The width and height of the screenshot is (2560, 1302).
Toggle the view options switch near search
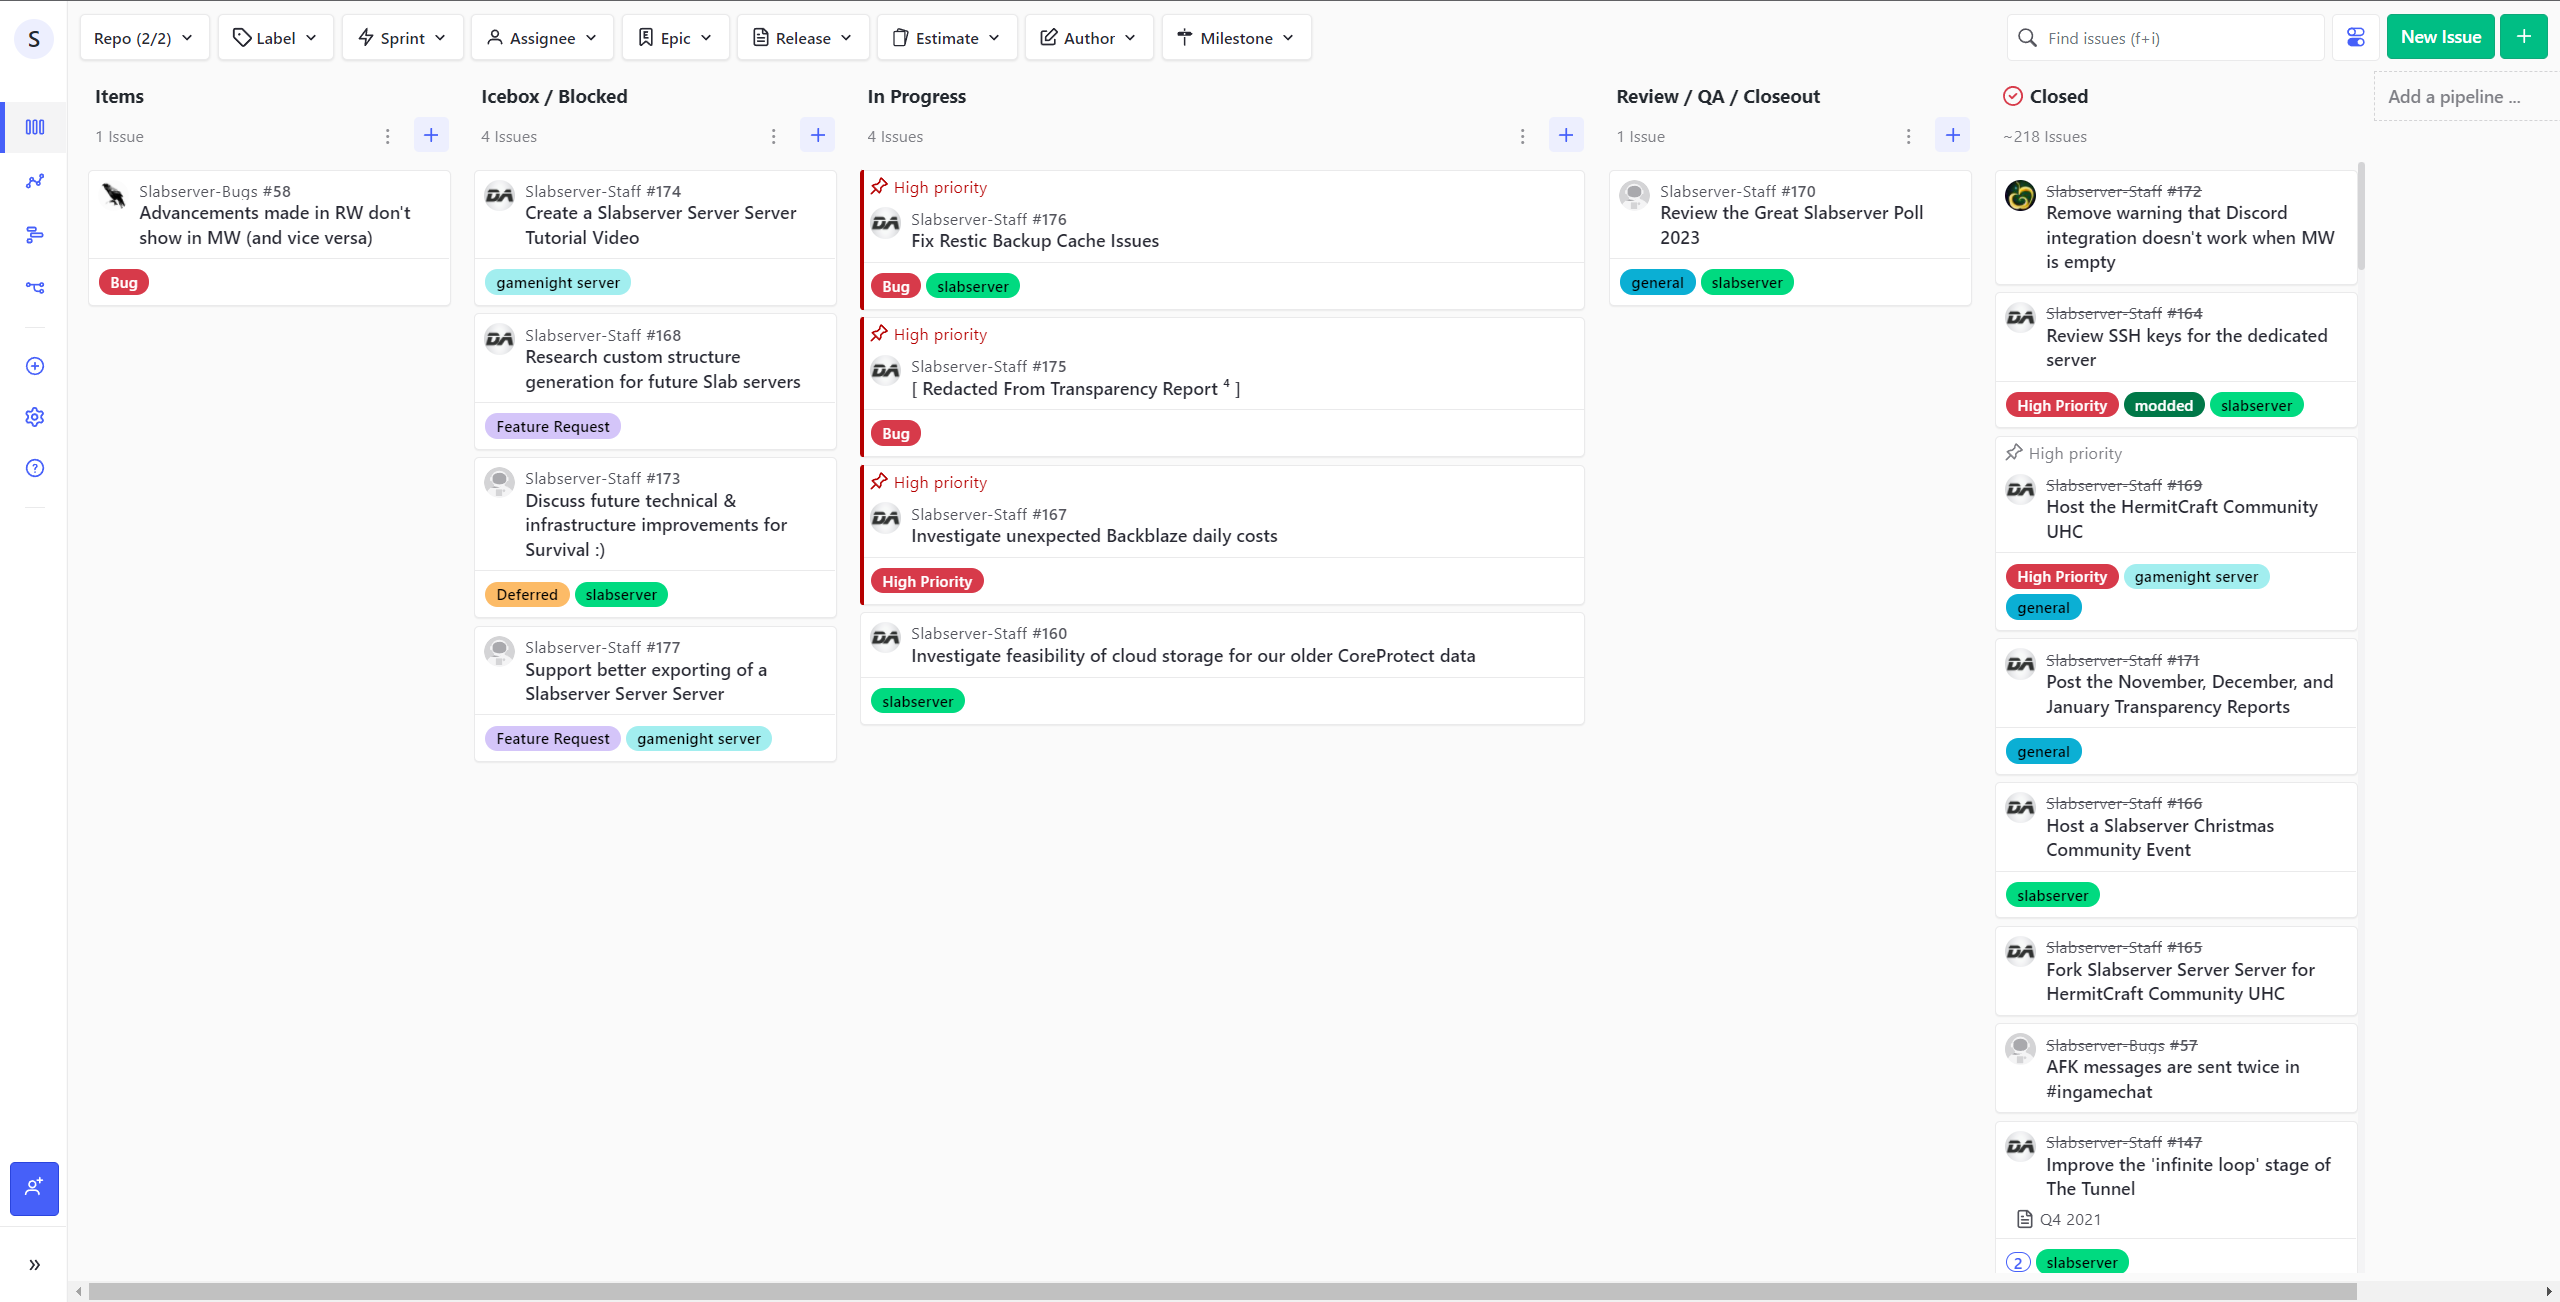click(x=2356, y=38)
